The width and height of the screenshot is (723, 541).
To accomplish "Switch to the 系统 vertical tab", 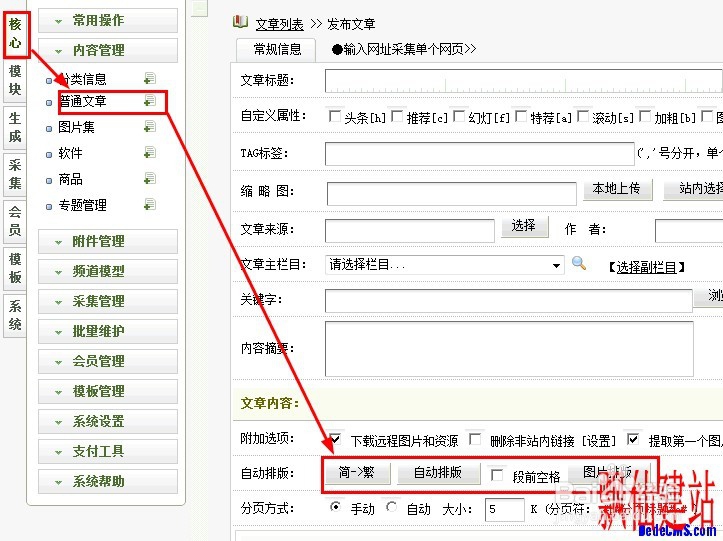I will coord(15,315).
